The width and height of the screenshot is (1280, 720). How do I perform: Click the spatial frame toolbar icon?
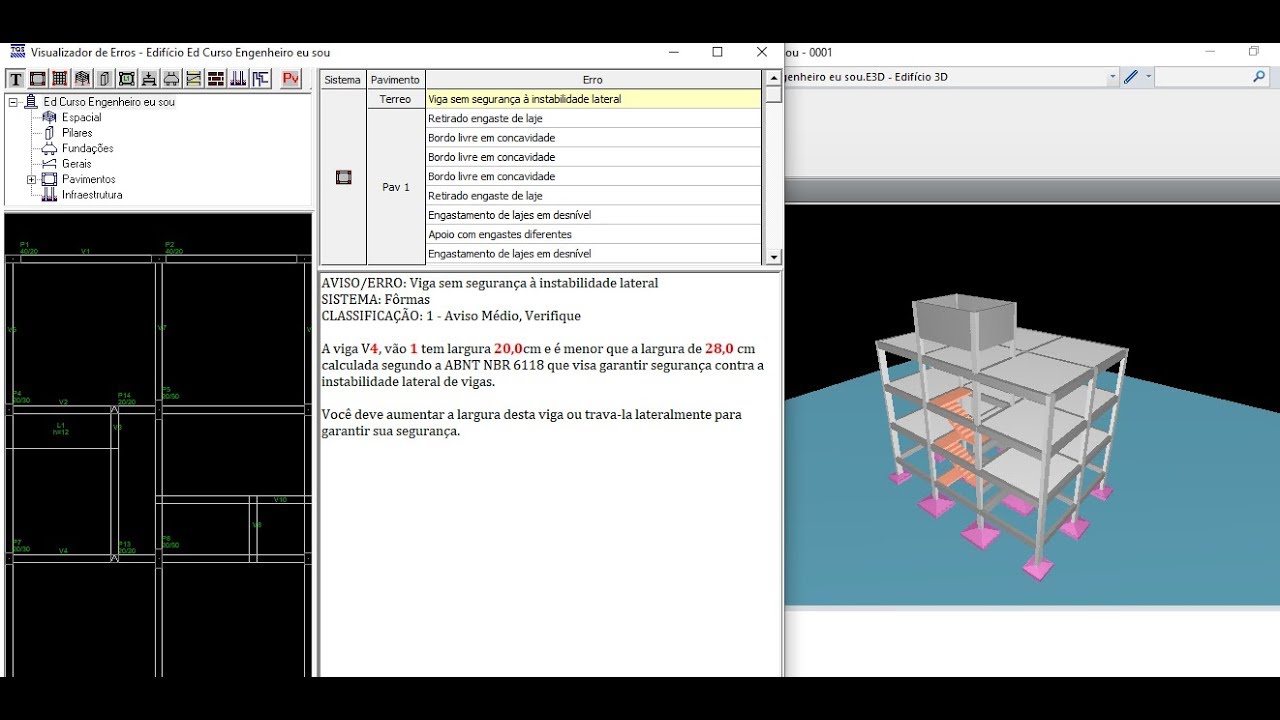[x=82, y=79]
